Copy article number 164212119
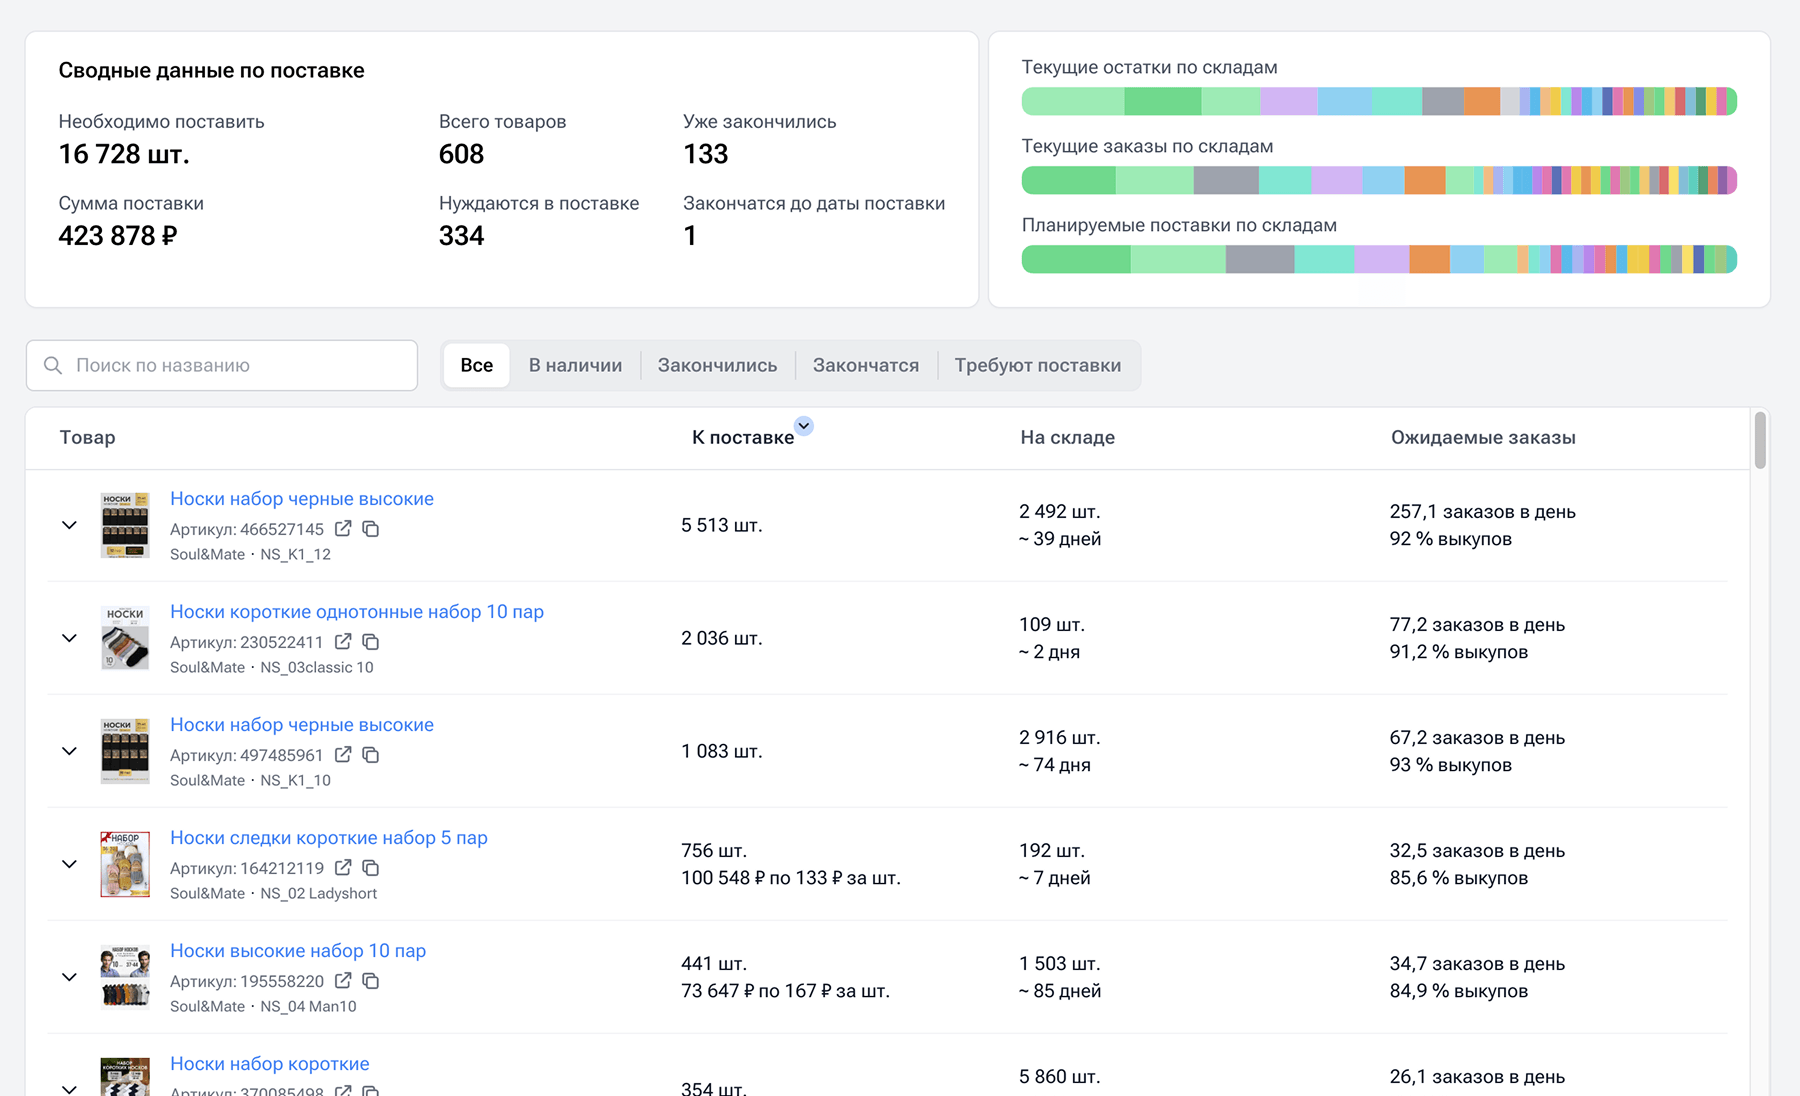This screenshot has width=1800, height=1096. (371, 867)
